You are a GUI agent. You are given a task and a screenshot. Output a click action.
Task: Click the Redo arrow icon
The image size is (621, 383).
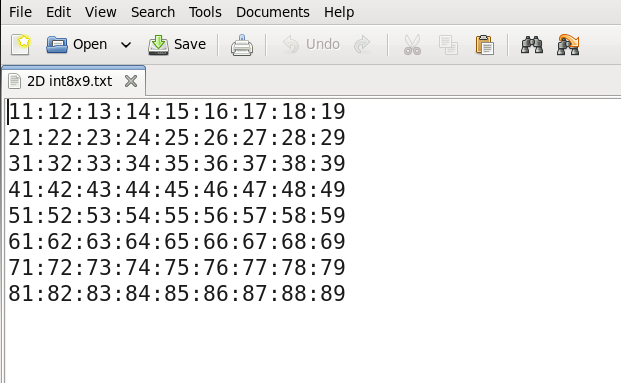coord(362,44)
